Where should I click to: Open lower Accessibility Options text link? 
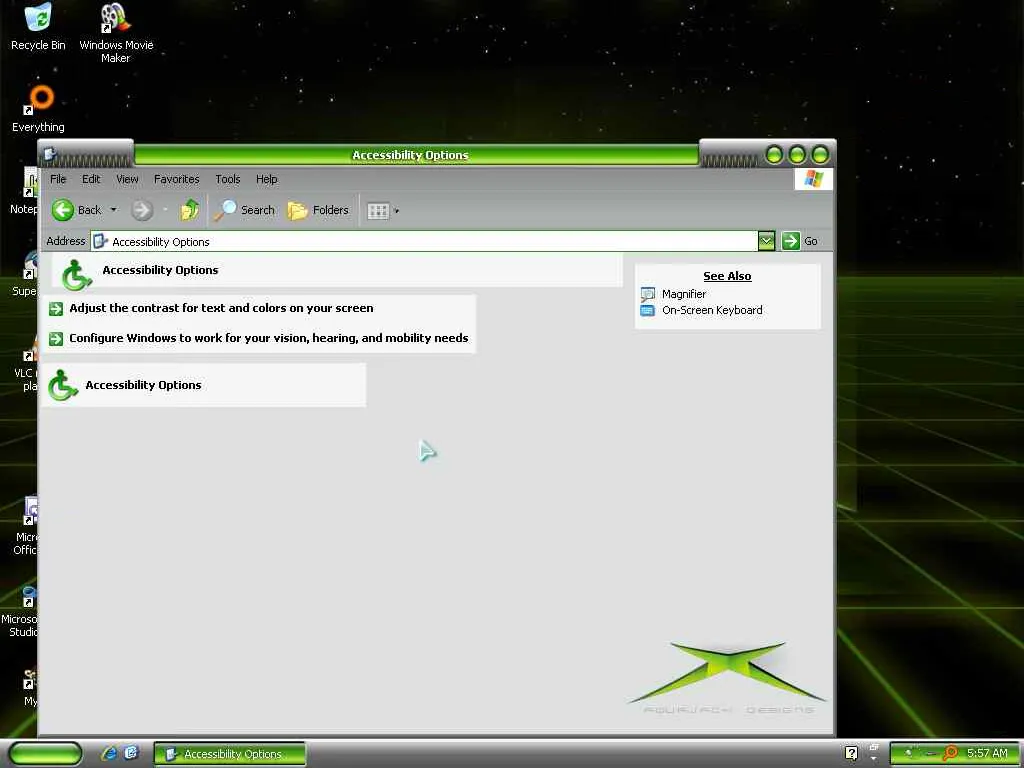coord(143,385)
